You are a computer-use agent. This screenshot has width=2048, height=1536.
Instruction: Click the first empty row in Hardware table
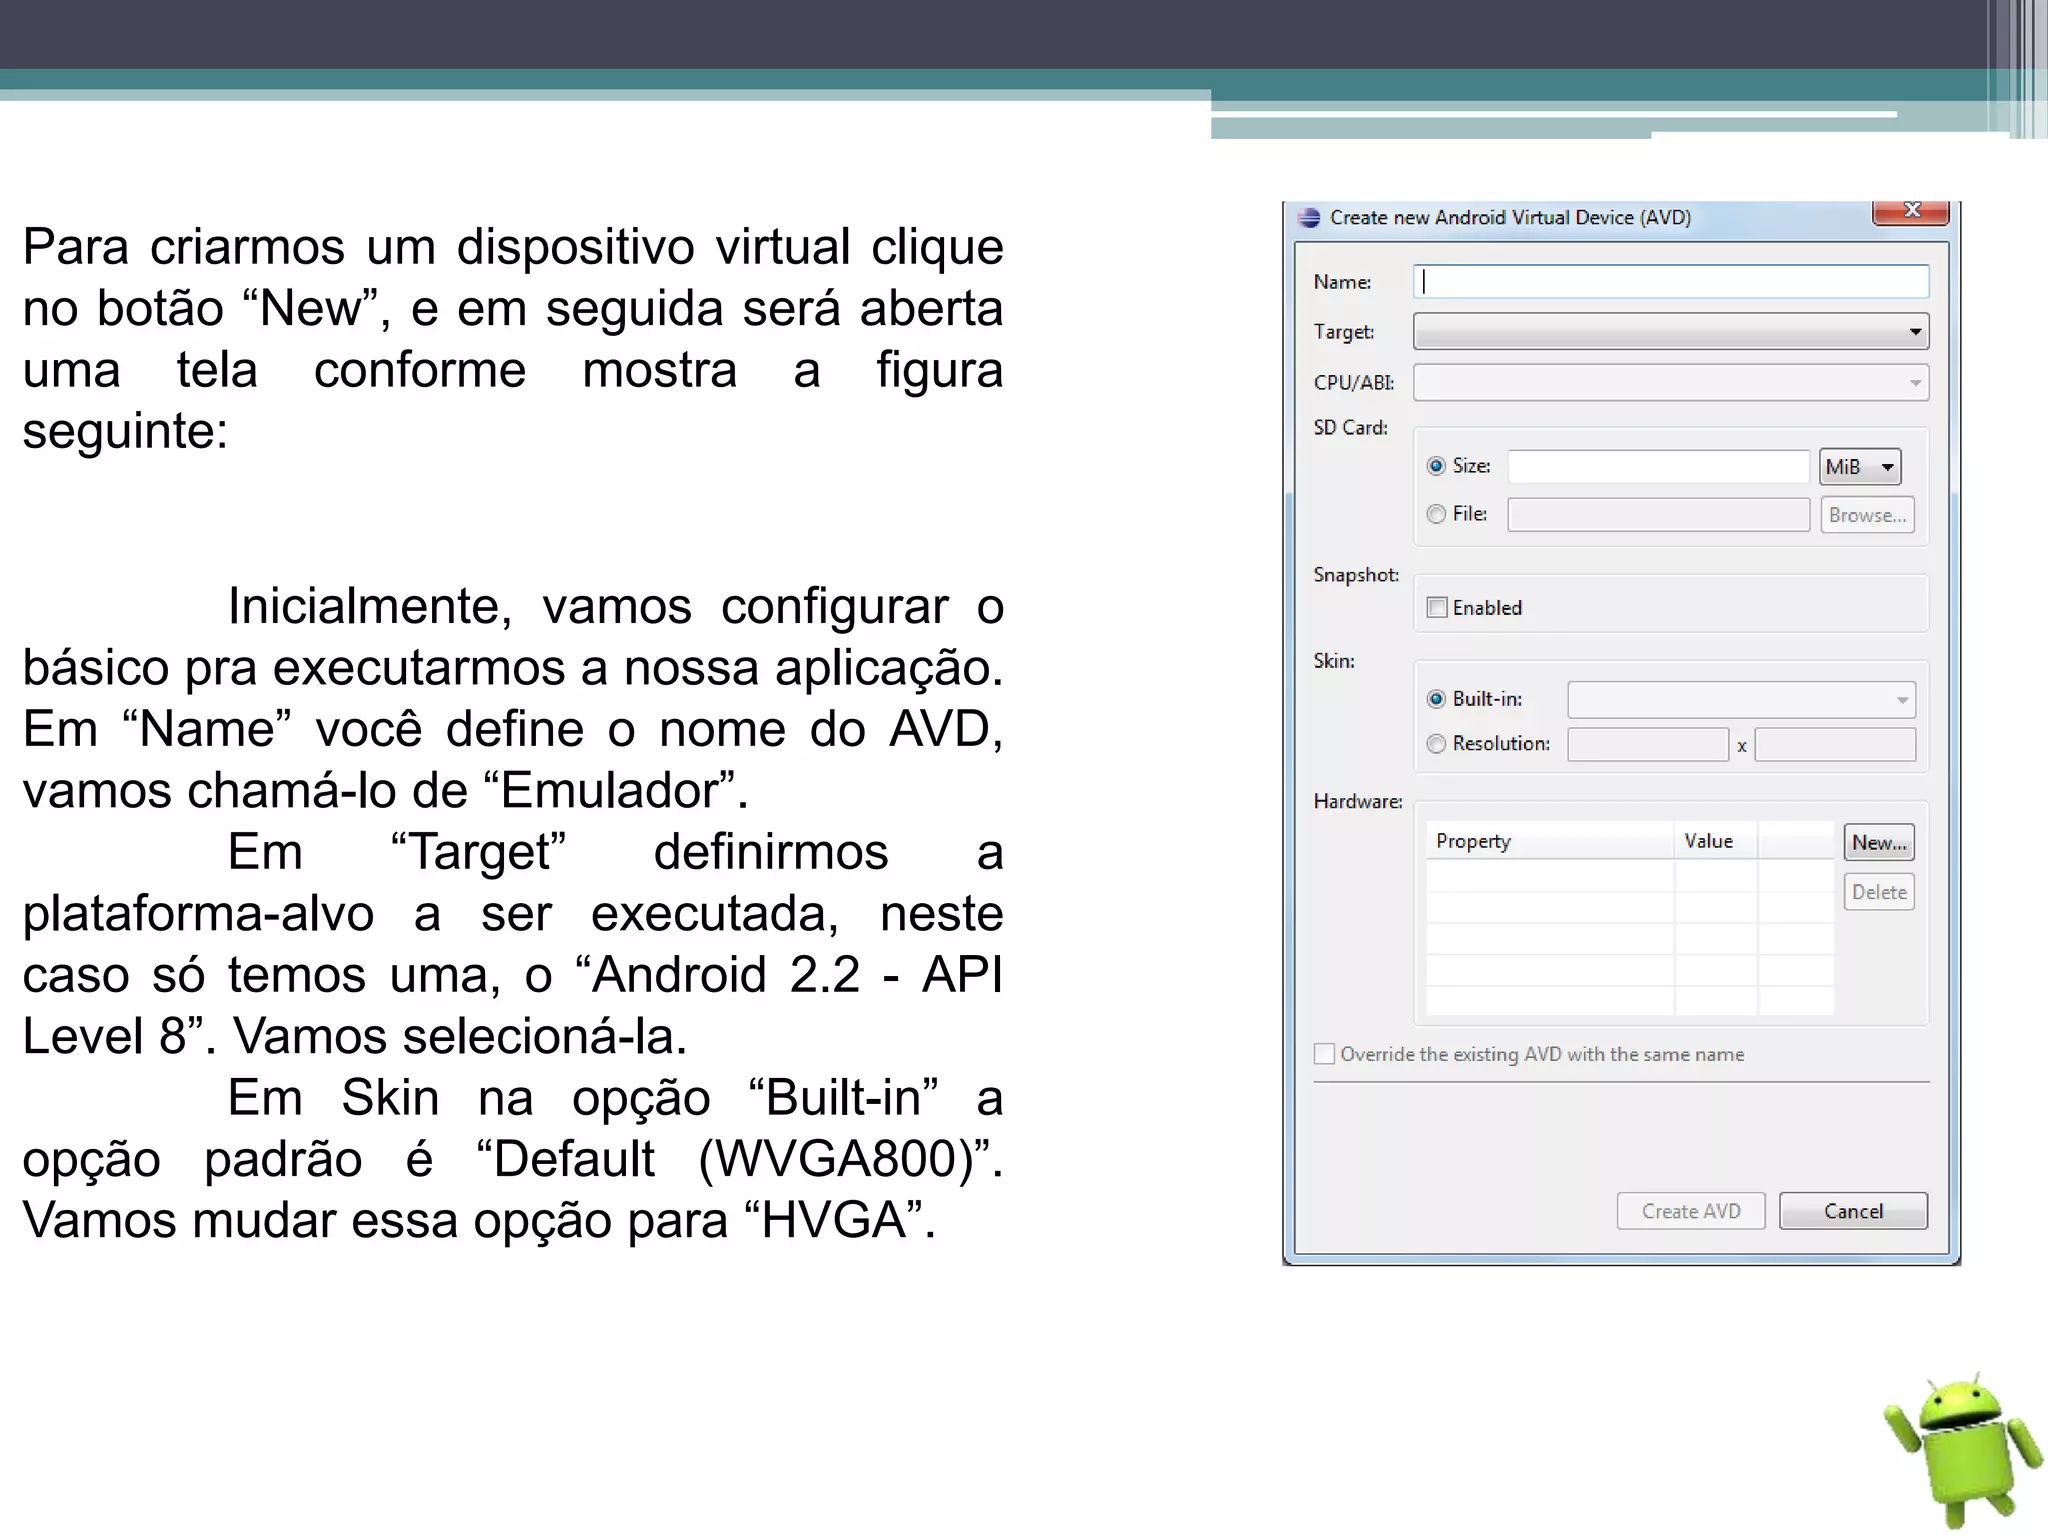[x=1630, y=875]
